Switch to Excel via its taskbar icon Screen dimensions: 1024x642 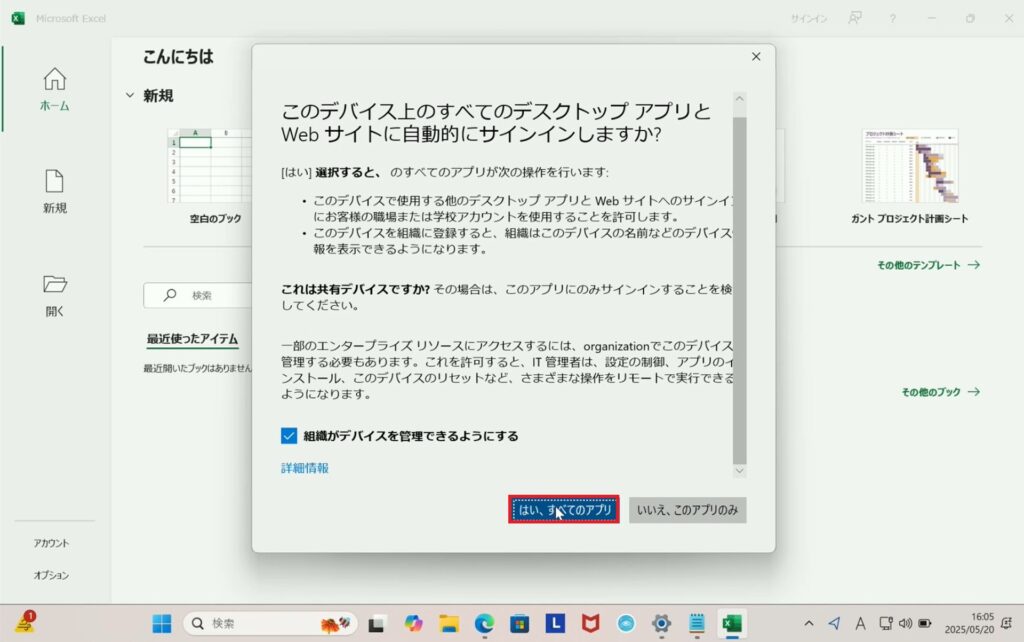click(732, 624)
